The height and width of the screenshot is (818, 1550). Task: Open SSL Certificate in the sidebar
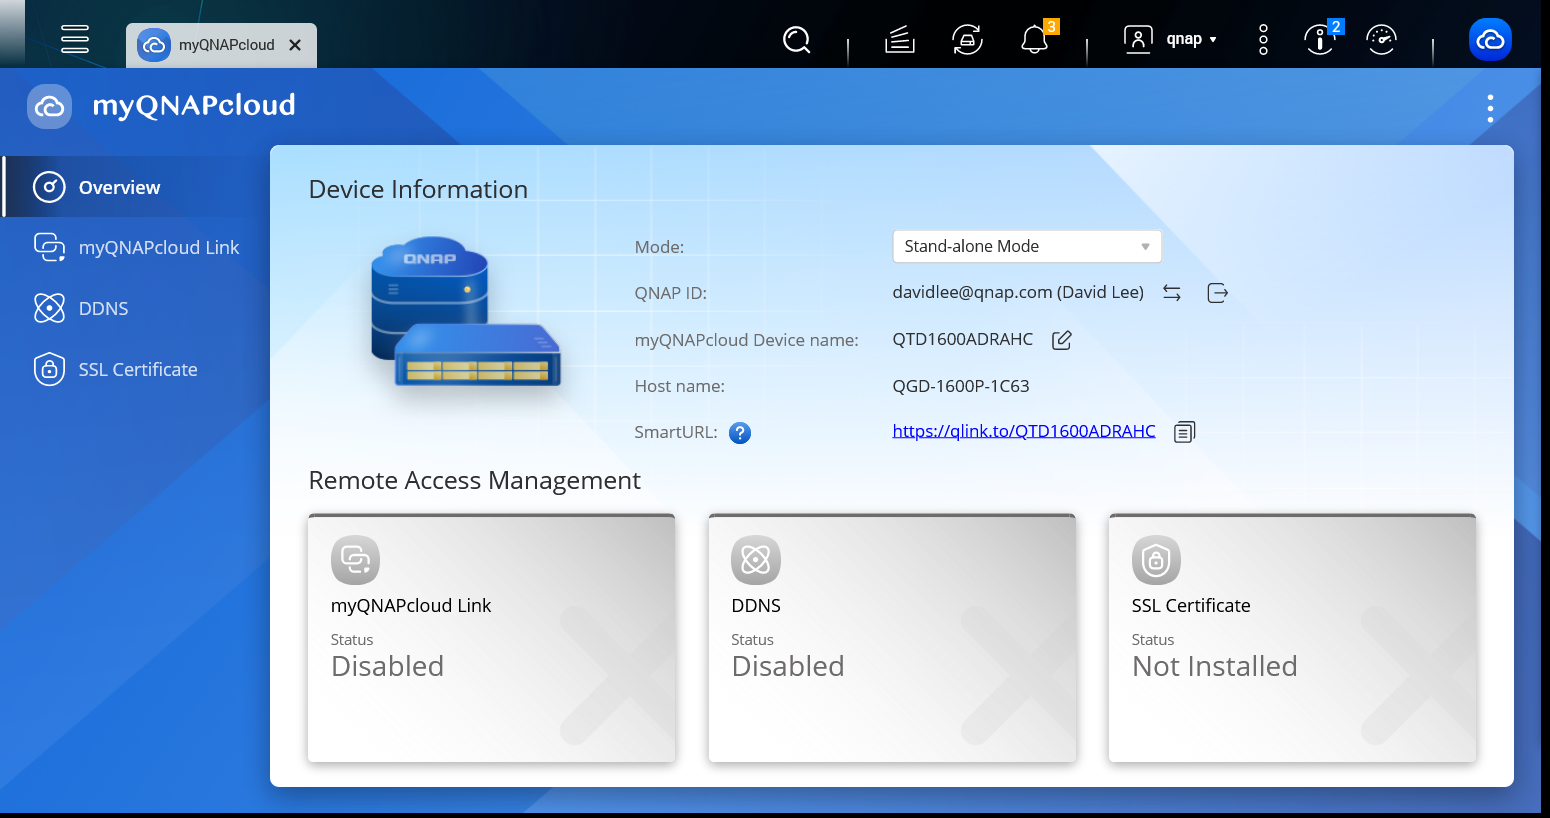click(136, 369)
